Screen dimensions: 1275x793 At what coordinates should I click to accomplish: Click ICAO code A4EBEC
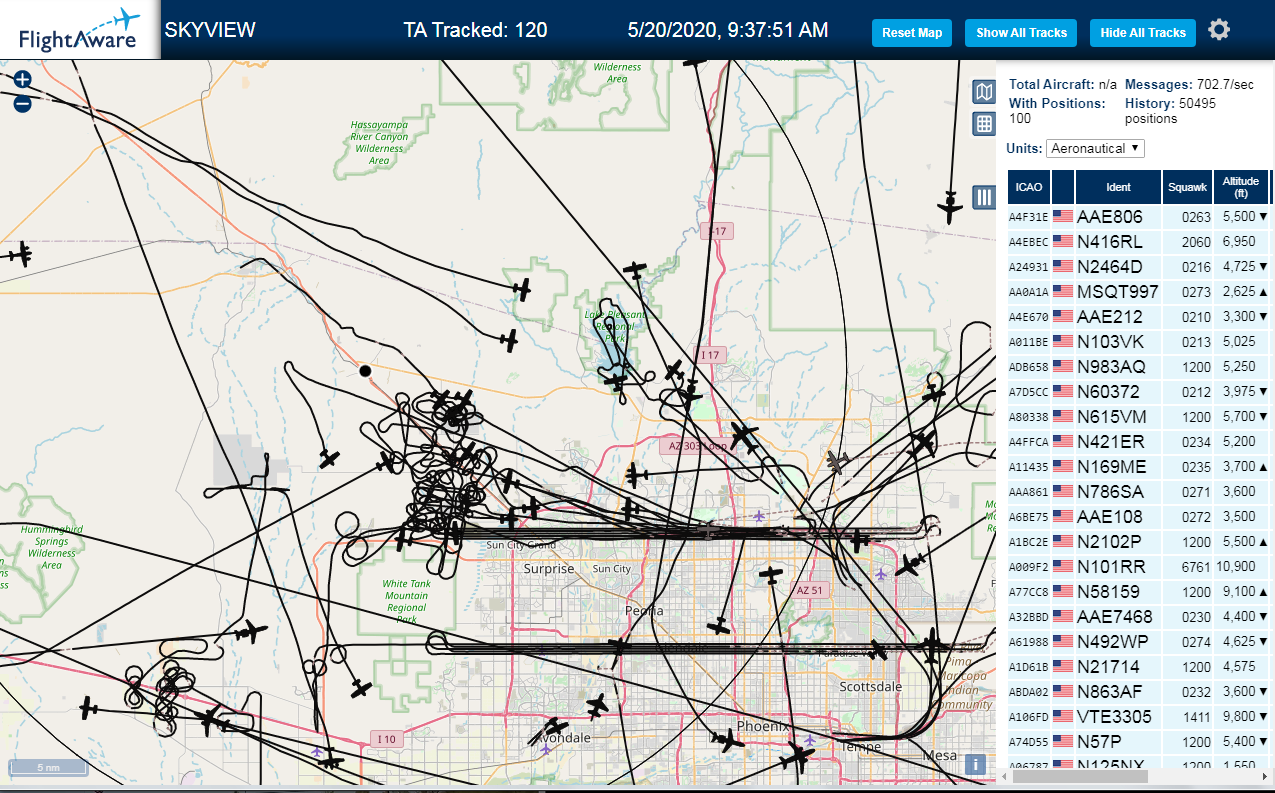1028,243
